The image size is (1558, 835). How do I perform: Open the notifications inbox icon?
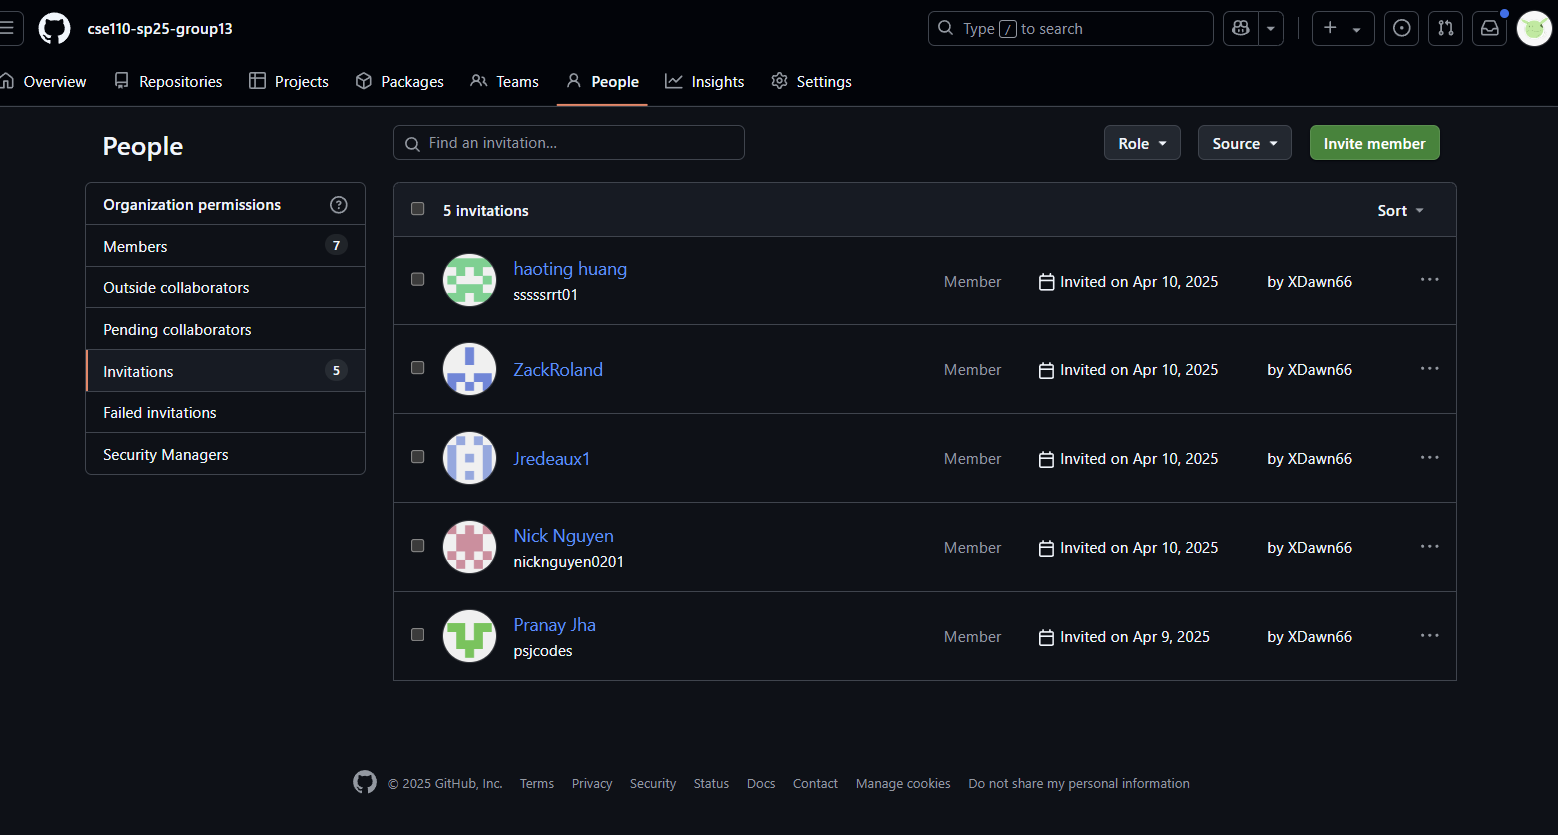(x=1490, y=28)
